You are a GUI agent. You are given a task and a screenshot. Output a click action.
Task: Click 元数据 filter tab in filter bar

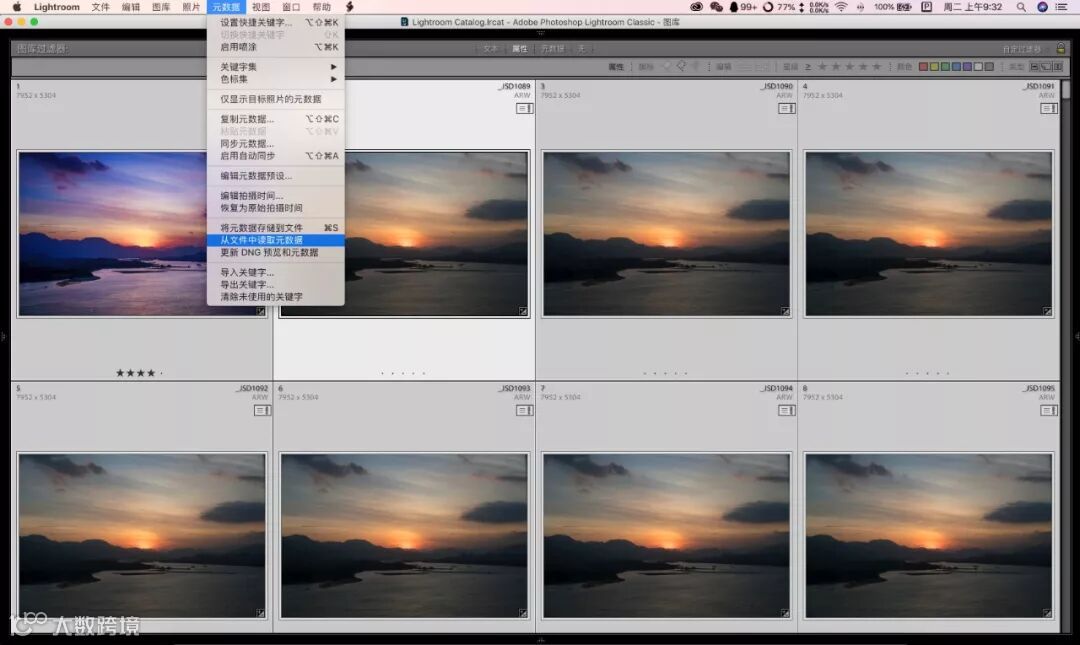(x=552, y=49)
